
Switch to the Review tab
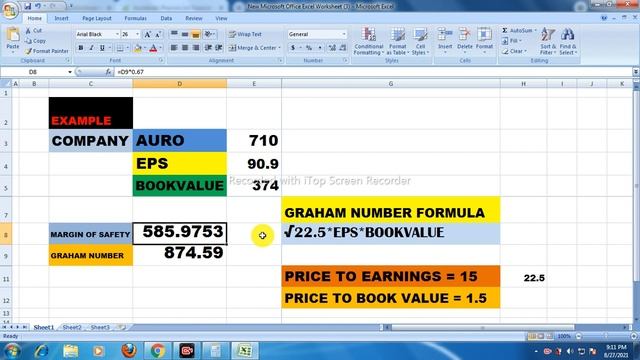194,18
